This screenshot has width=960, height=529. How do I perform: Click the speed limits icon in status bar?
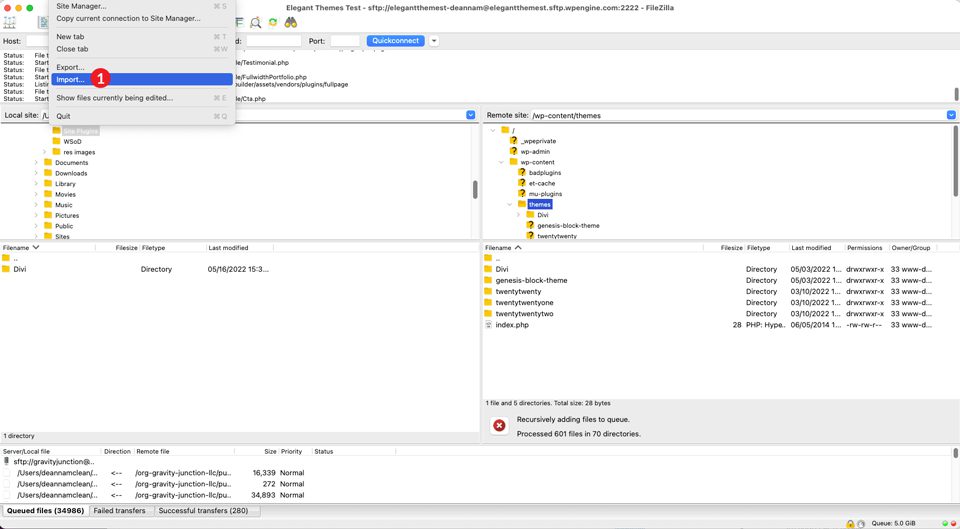861,523
